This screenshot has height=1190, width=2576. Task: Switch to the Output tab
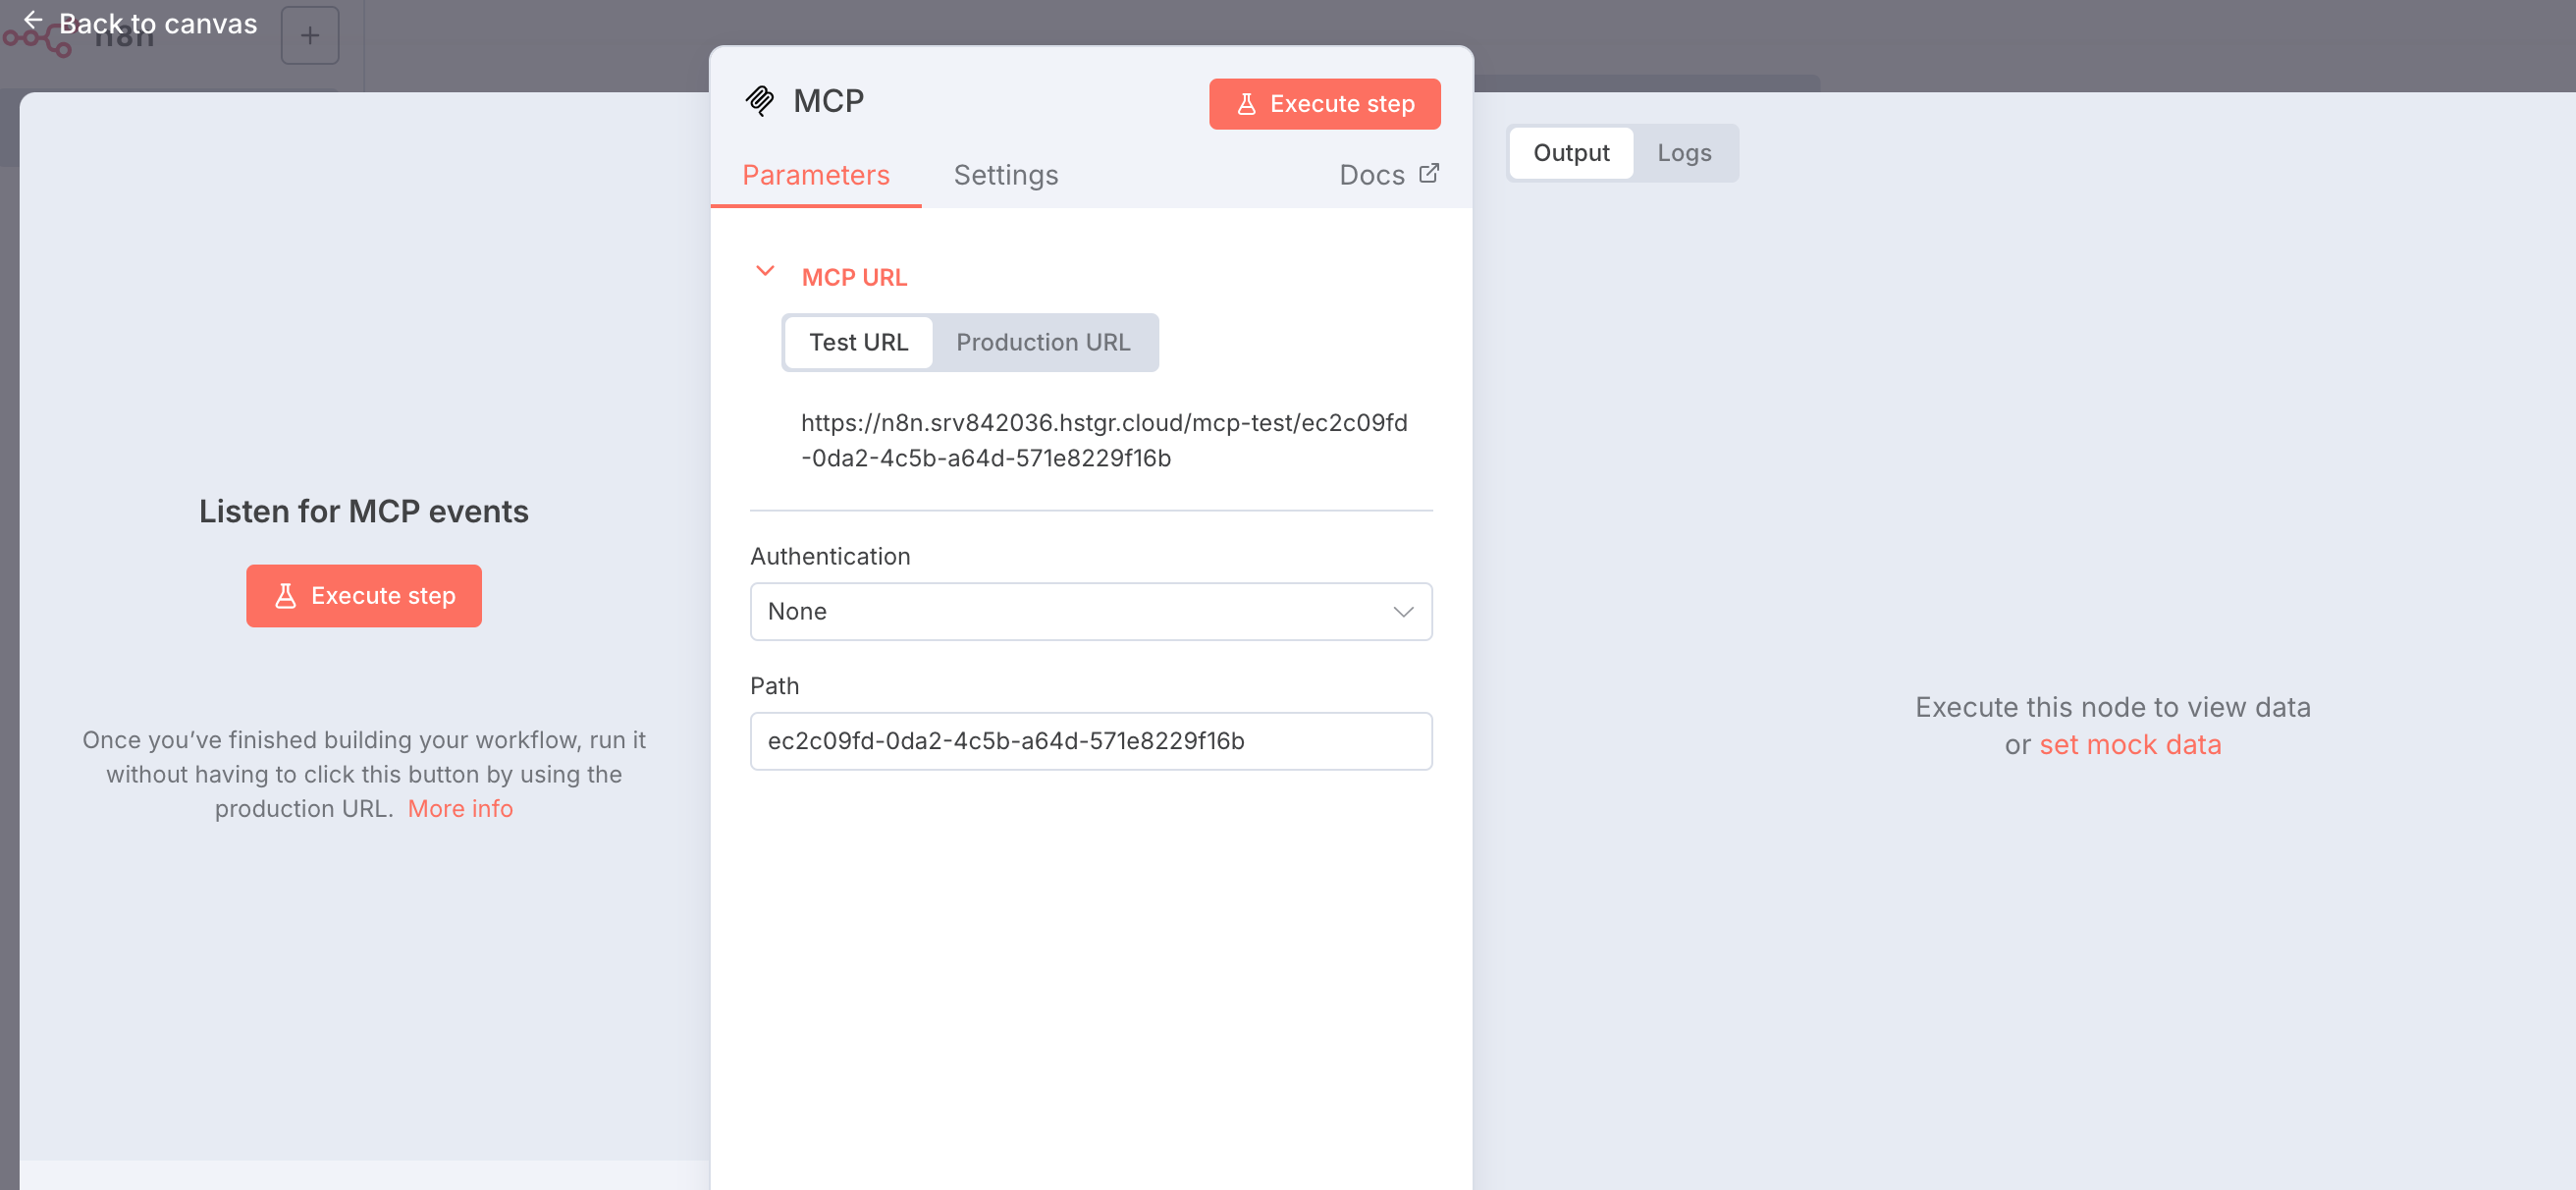[x=1571, y=153]
